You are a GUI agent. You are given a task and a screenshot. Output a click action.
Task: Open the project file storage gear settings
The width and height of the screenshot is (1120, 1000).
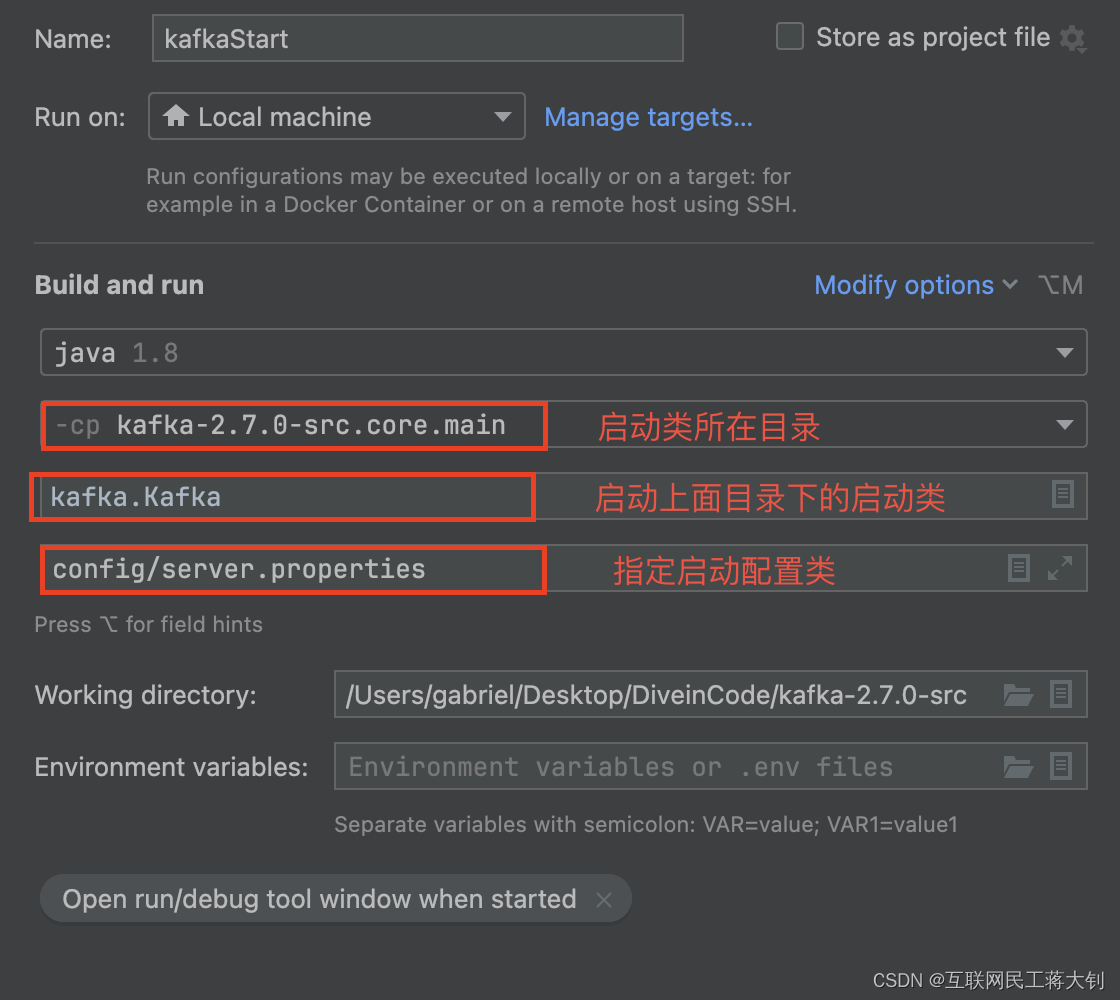(1073, 39)
